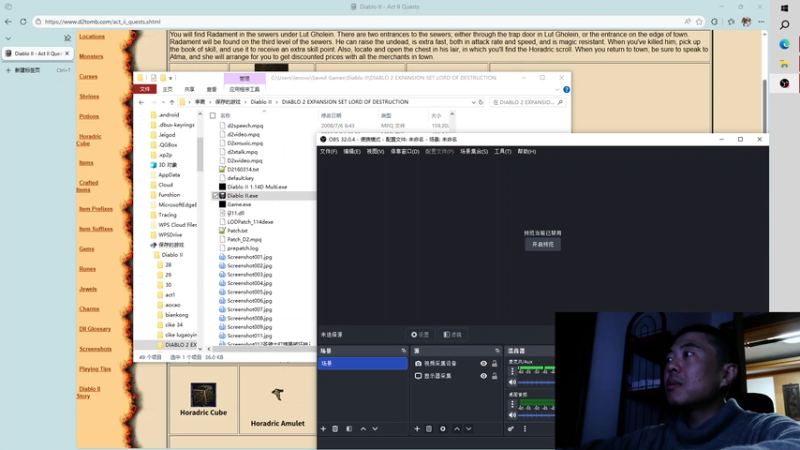Screen dimensions: 800x450
Task: Adjust 麦克风/Aux volume slider
Action: tap(537, 382)
